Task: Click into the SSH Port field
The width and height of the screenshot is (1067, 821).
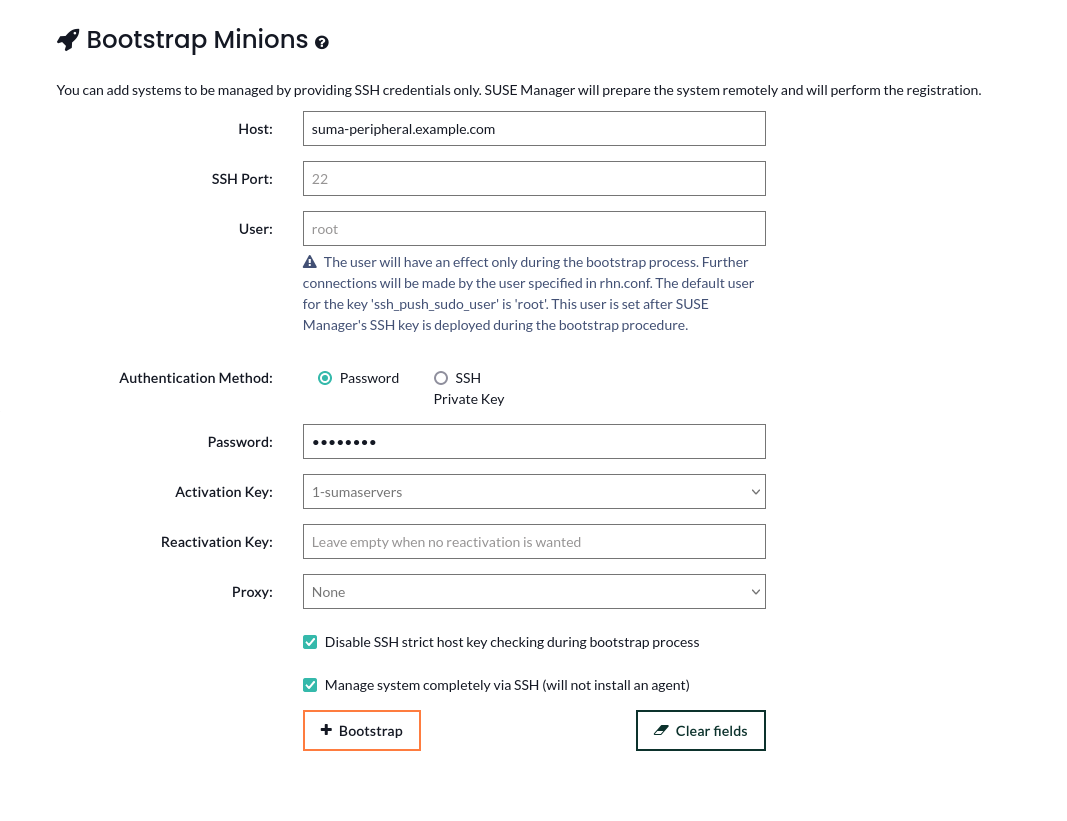Action: click(x=534, y=179)
